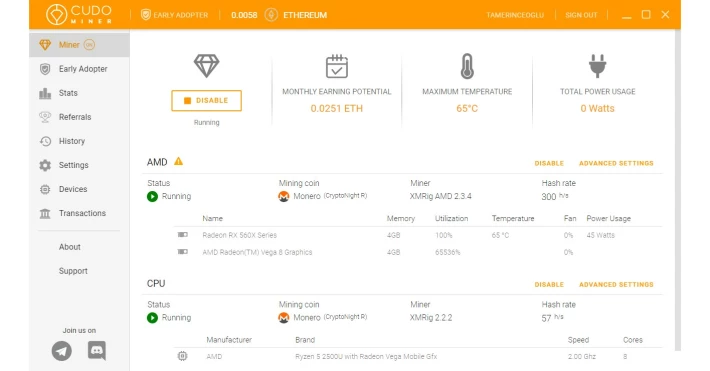Viewport: 710px width, 371px height.
Task: Click the 0.0251 ETH earning value
Action: (336, 108)
